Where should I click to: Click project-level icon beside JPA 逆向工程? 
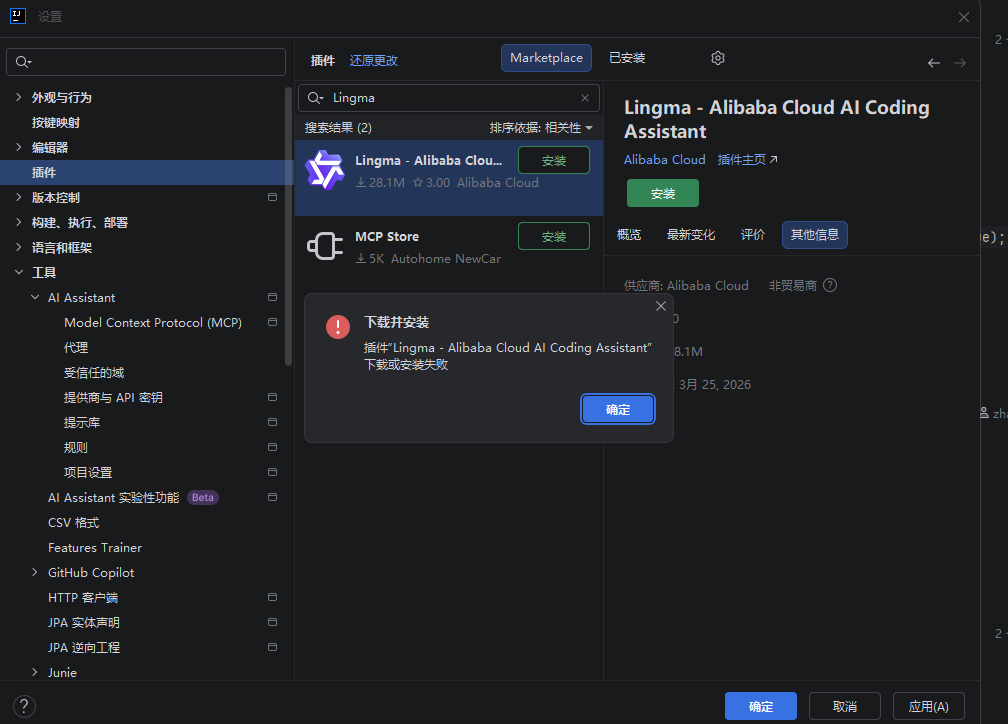click(273, 647)
